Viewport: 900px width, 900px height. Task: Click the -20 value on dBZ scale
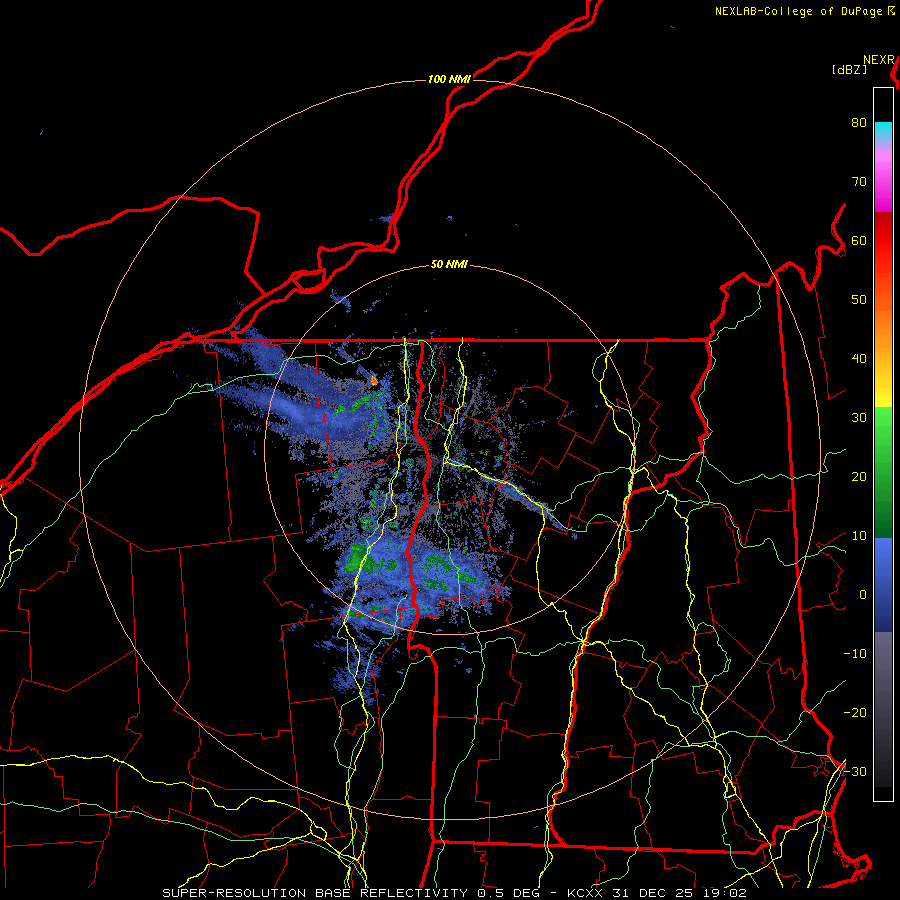(x=855, y=712)
